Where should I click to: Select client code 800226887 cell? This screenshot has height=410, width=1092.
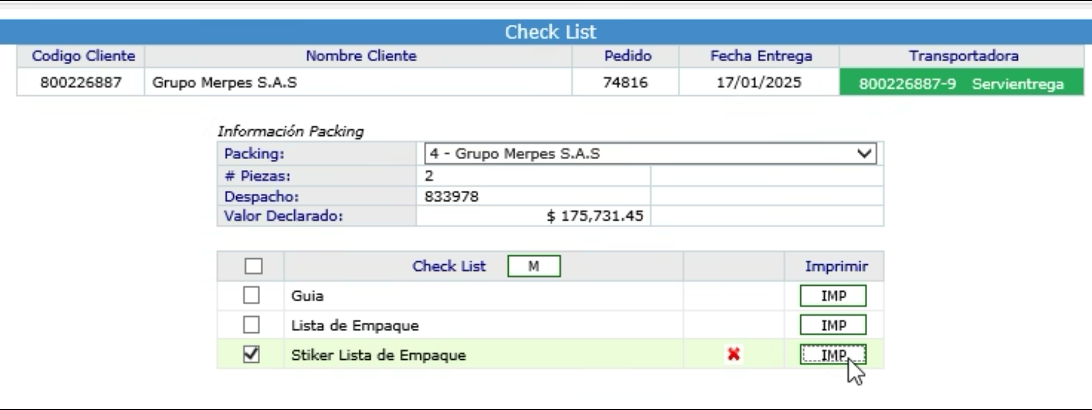click(x=81, y=82)
